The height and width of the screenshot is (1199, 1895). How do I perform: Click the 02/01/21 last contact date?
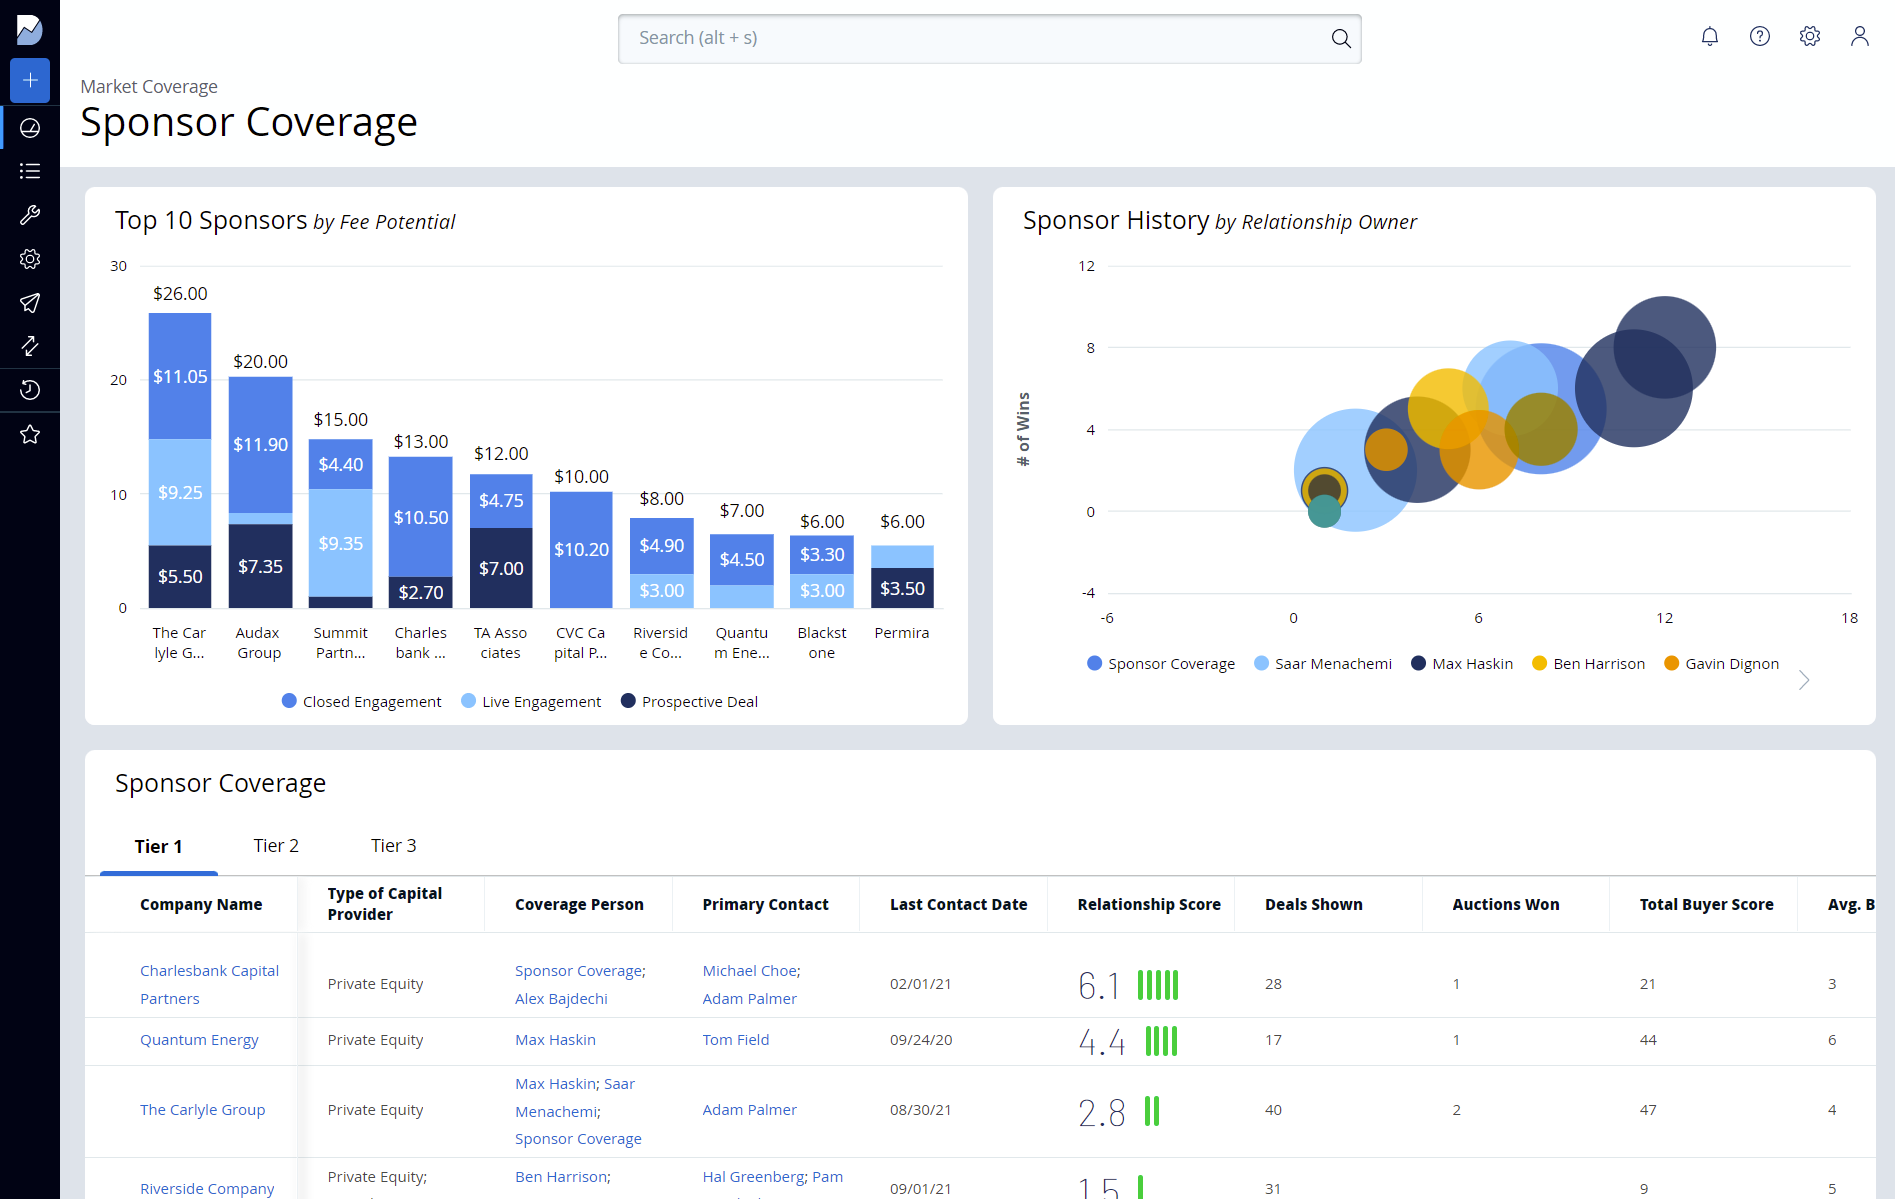pyautogui.click(x=921, y=984)
